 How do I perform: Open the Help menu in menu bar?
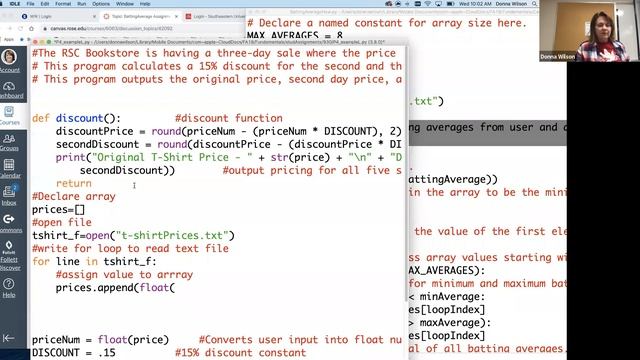click(x=145, y=4)
